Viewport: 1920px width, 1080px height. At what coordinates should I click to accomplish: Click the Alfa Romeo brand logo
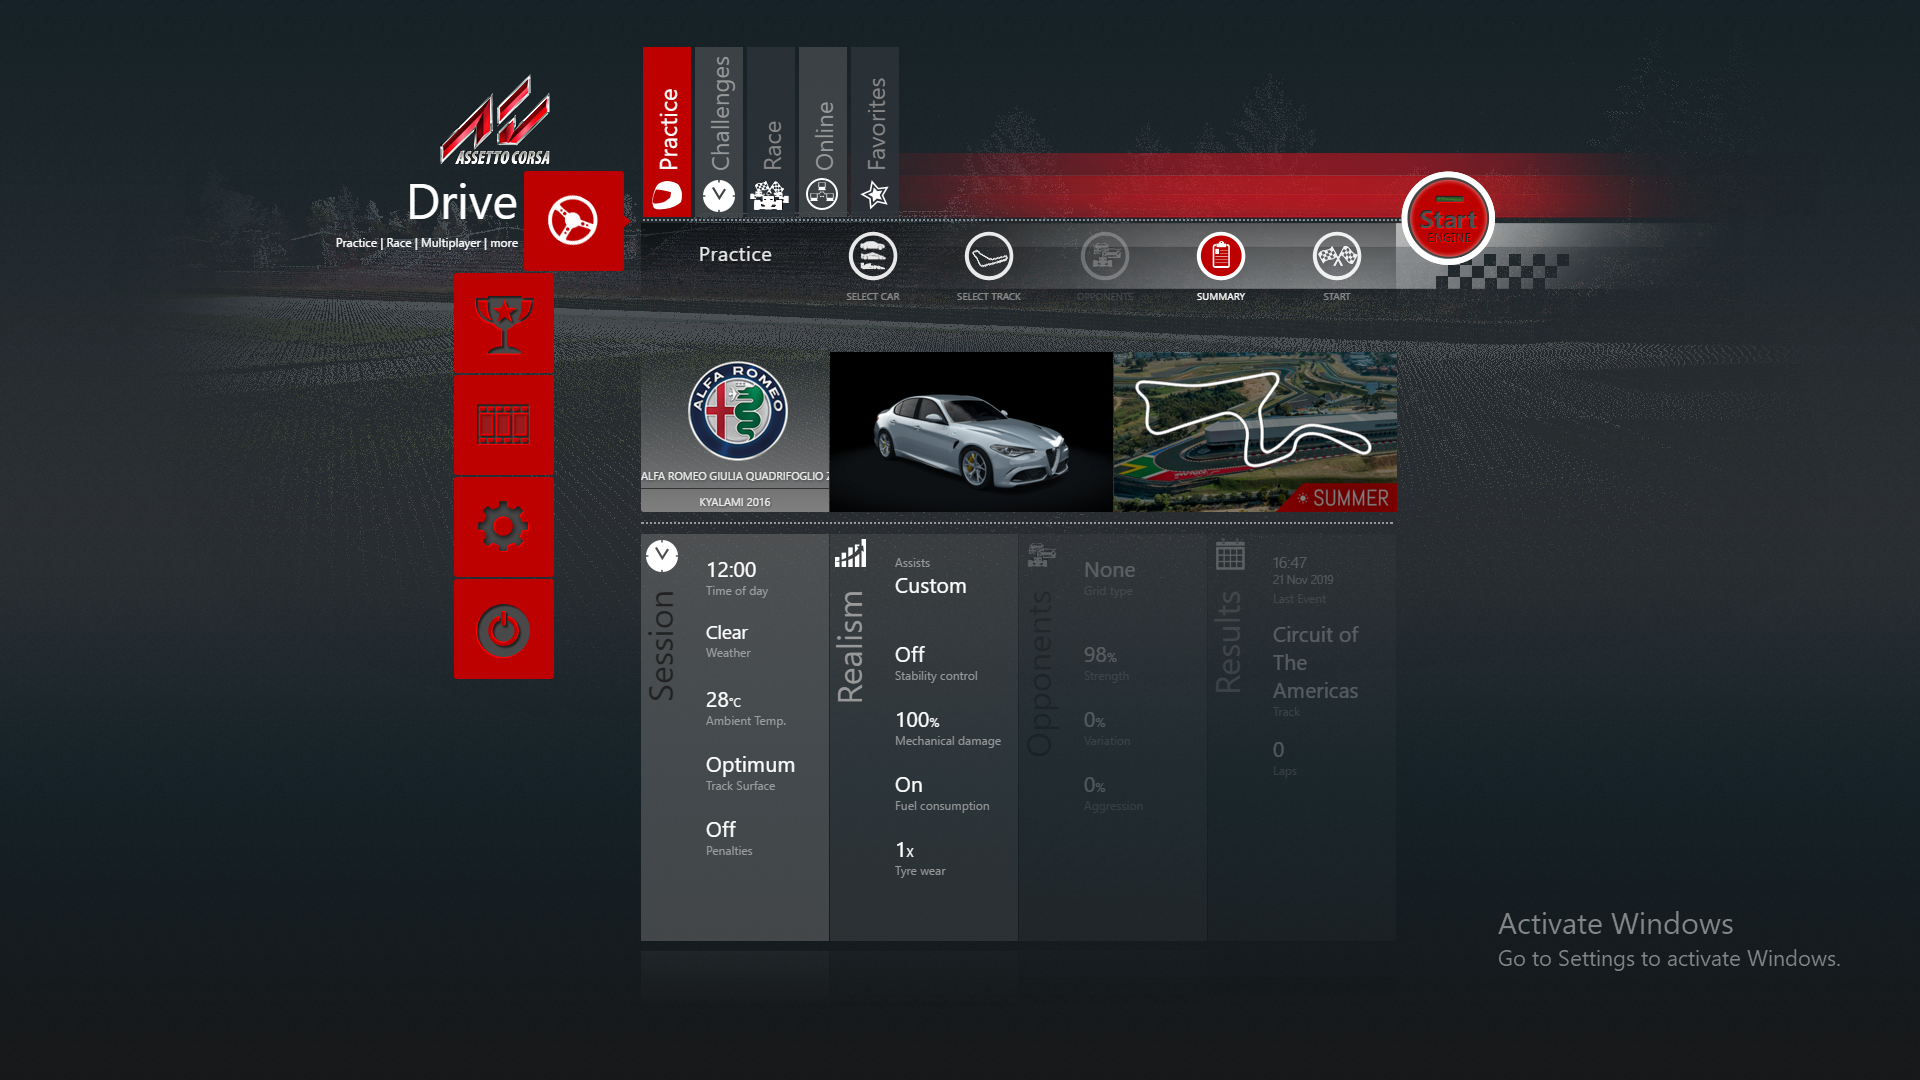(x=737, y=411)
